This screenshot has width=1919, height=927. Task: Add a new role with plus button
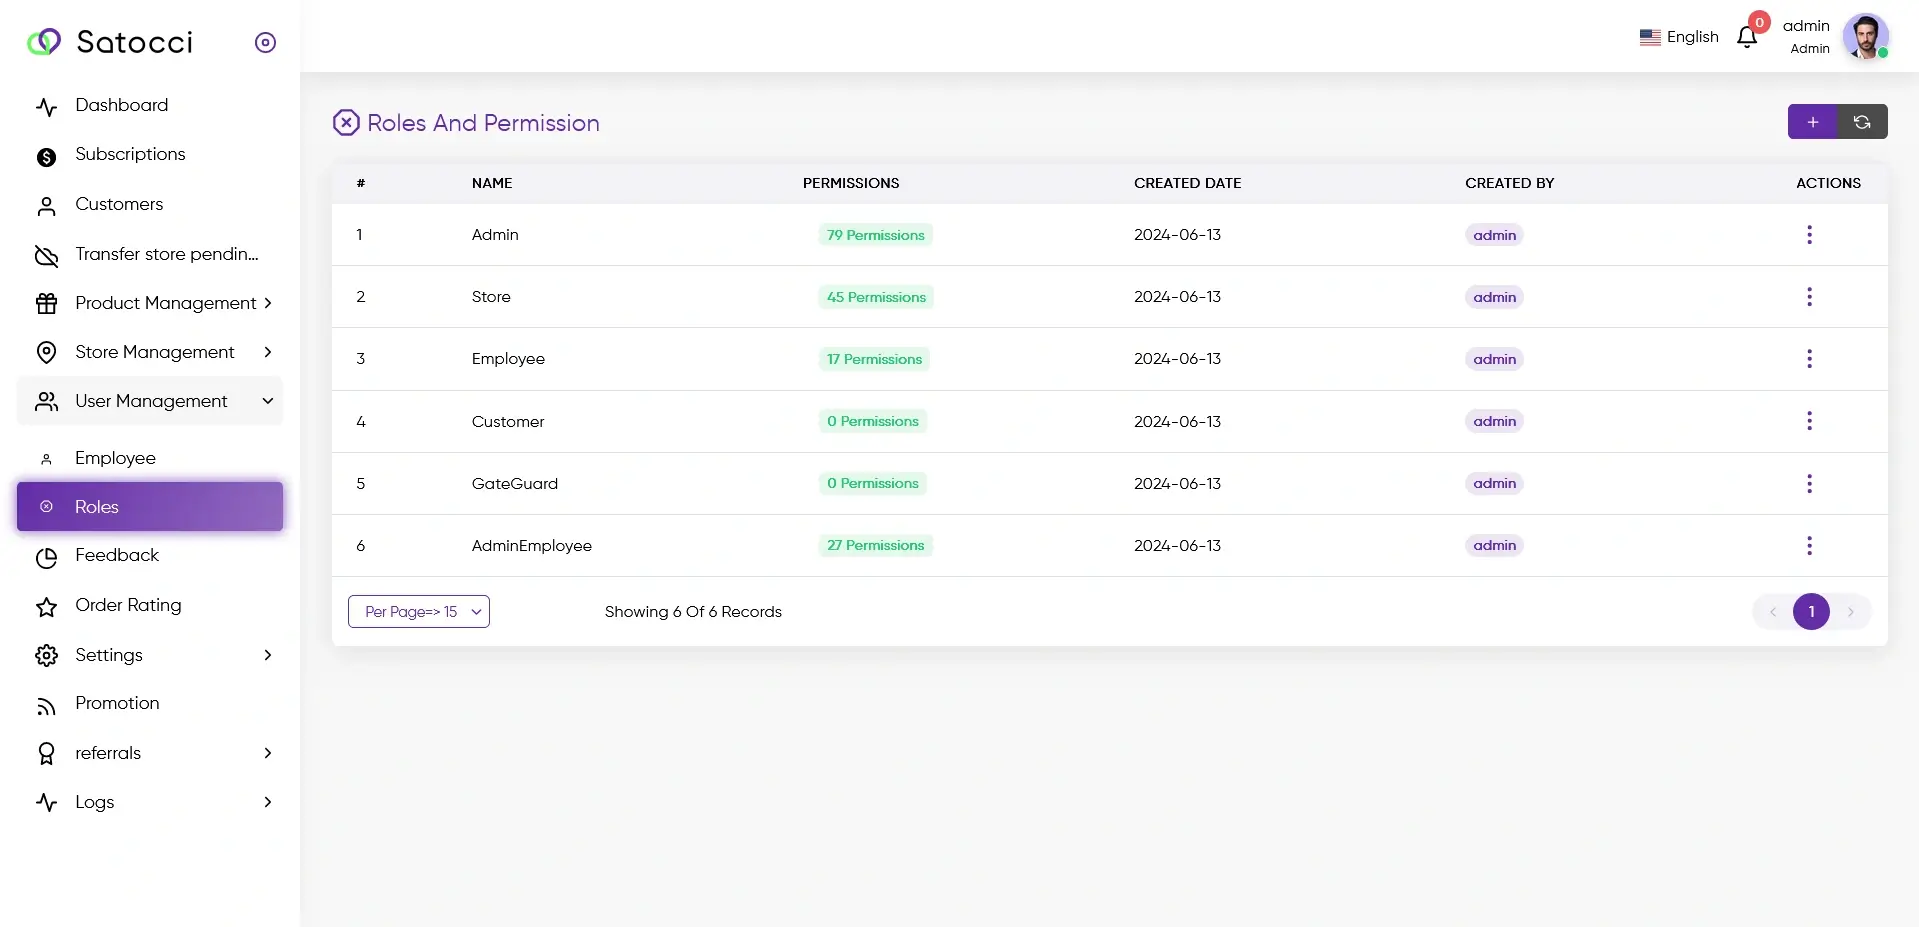click(1813, 121)
